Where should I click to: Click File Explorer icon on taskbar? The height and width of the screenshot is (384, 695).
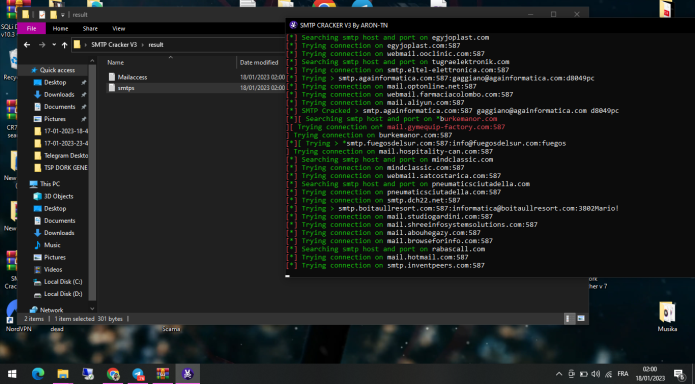tap(63, 374)
